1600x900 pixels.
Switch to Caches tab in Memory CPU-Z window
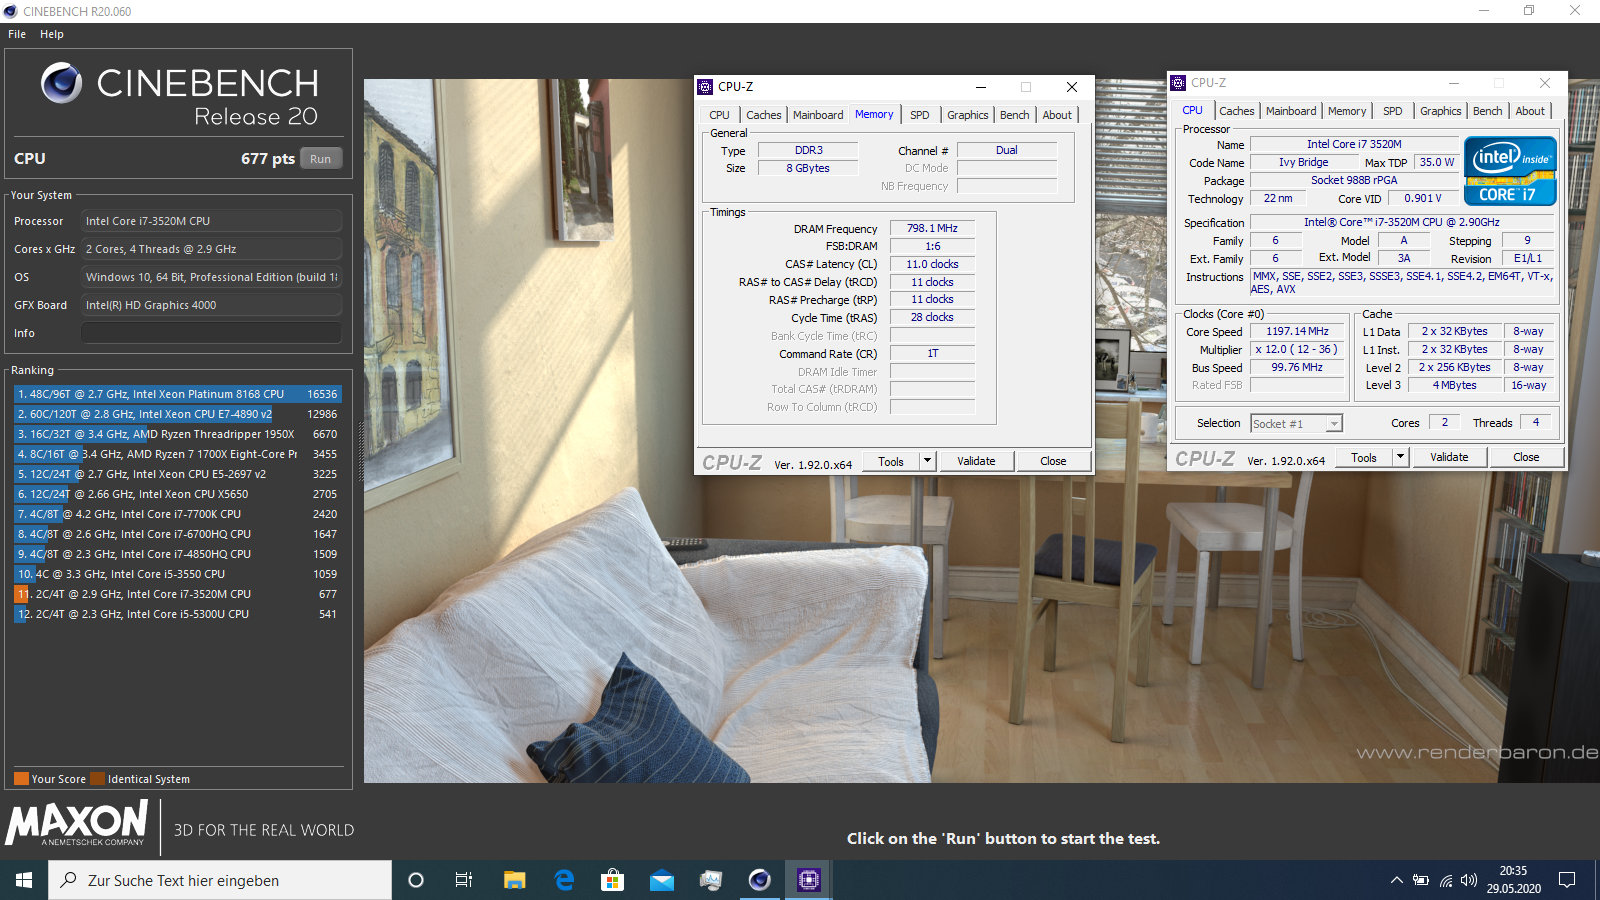(764, 115)
